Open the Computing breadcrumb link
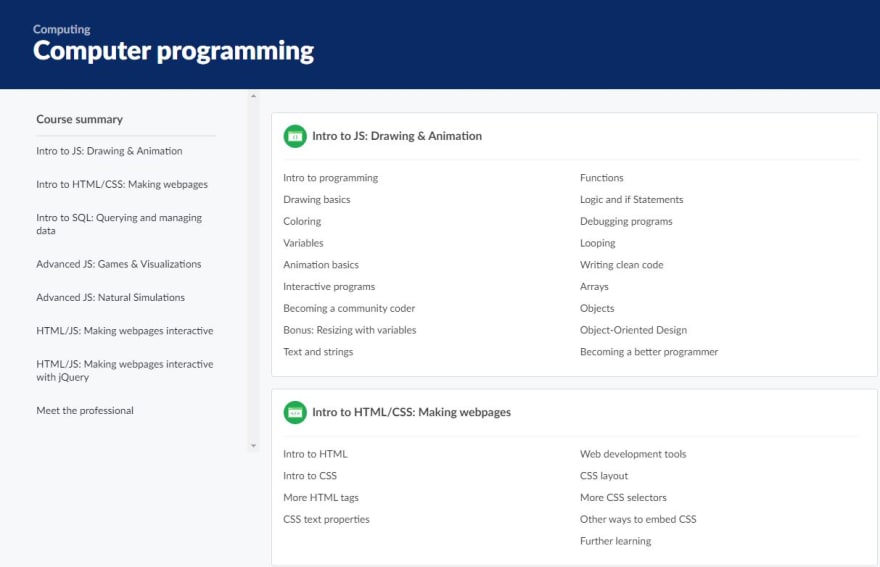Viewport: 880px width, 567px height. [x=62, y=29]
